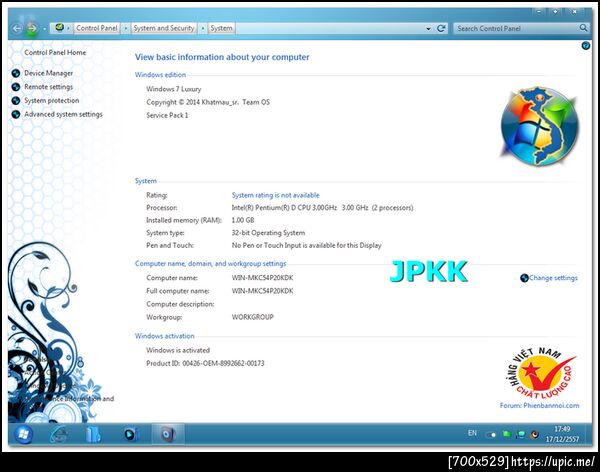
Task: Select the Product ID value text
Action: [223, 363]
